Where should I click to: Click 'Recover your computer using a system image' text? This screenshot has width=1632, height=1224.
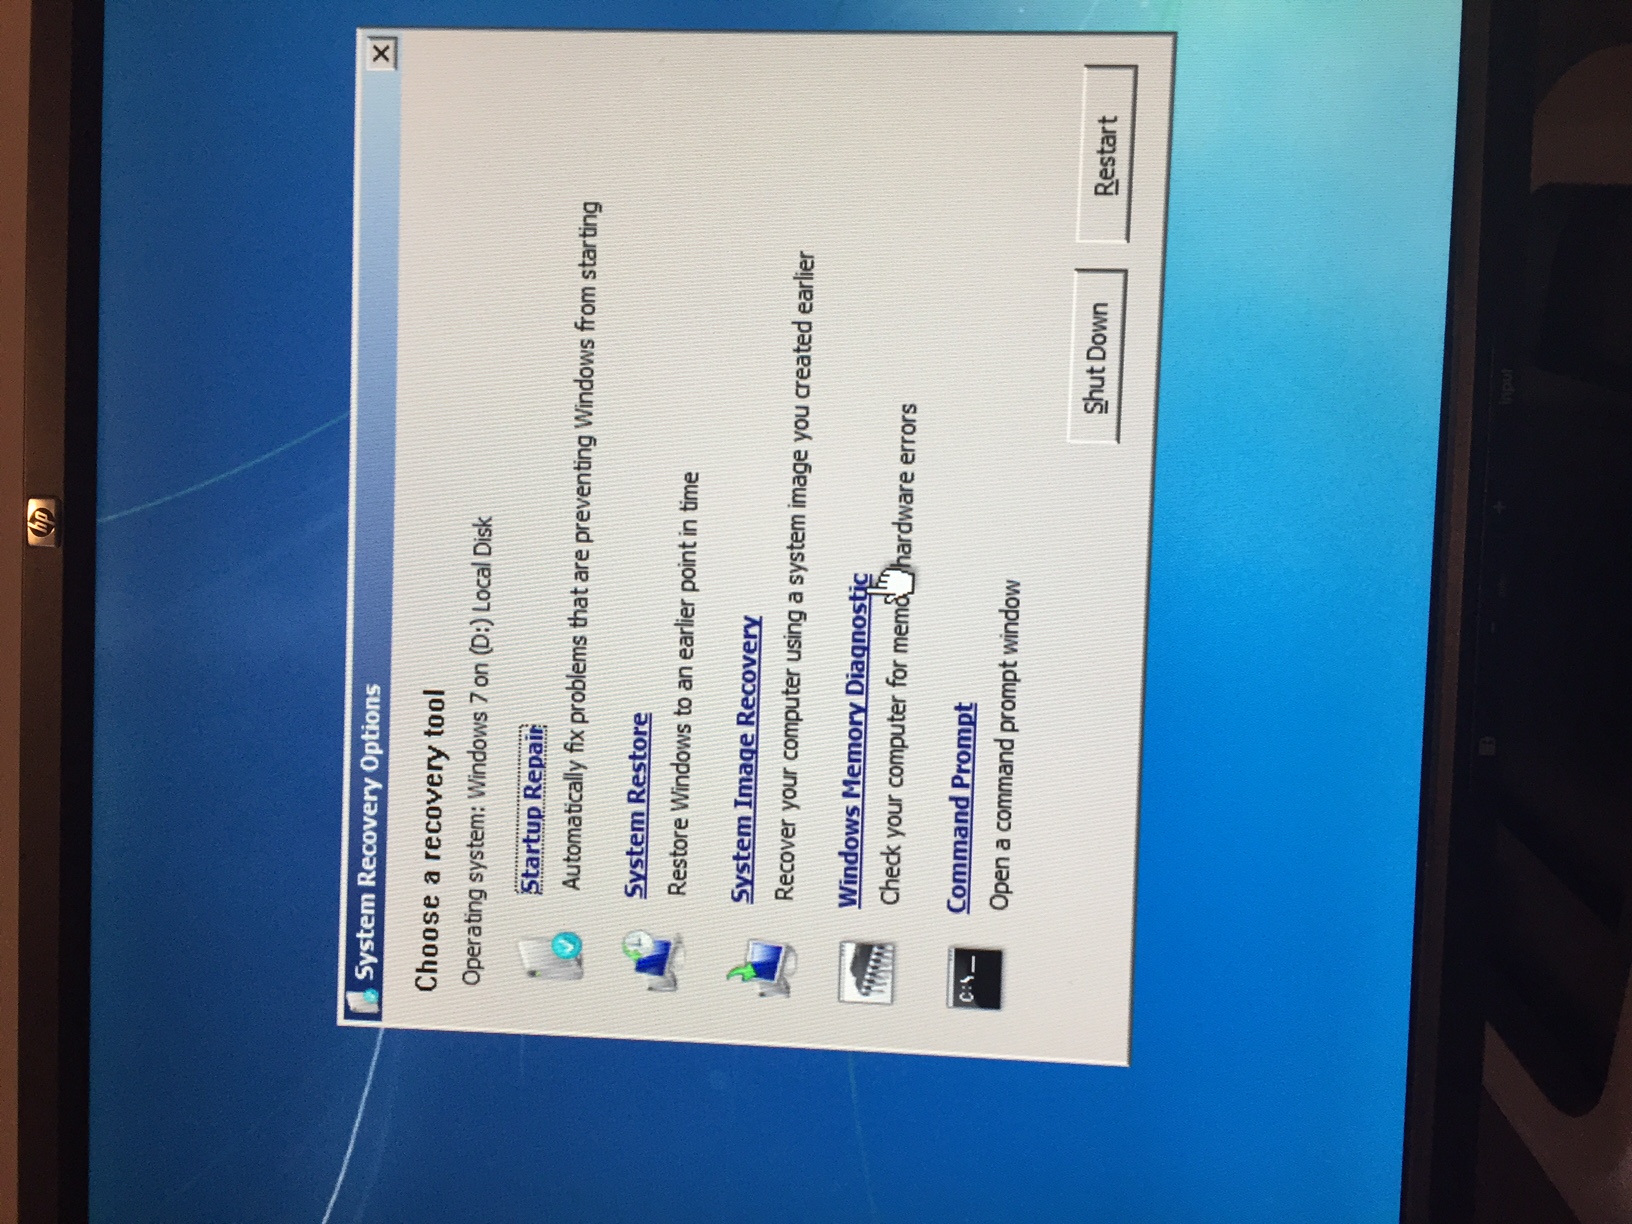coord(795,577)
